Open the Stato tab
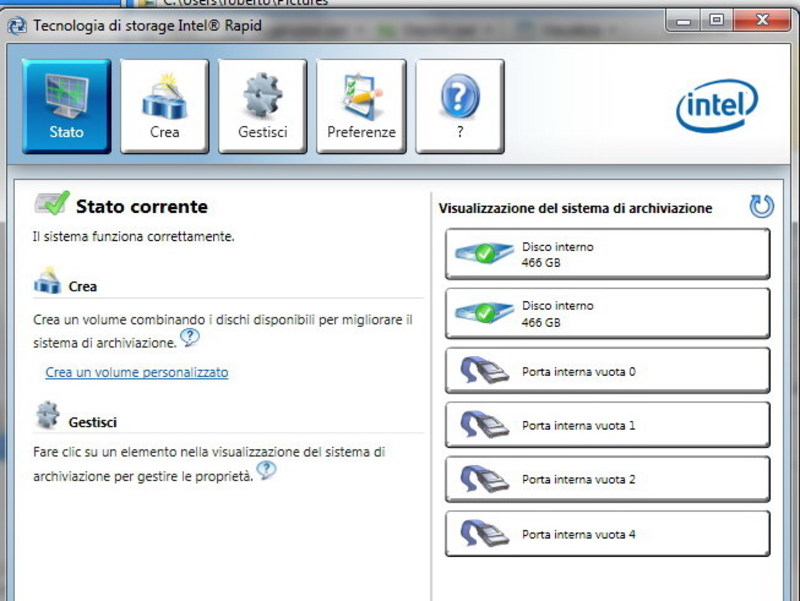800x601 pixels. (x=66, y=106)
